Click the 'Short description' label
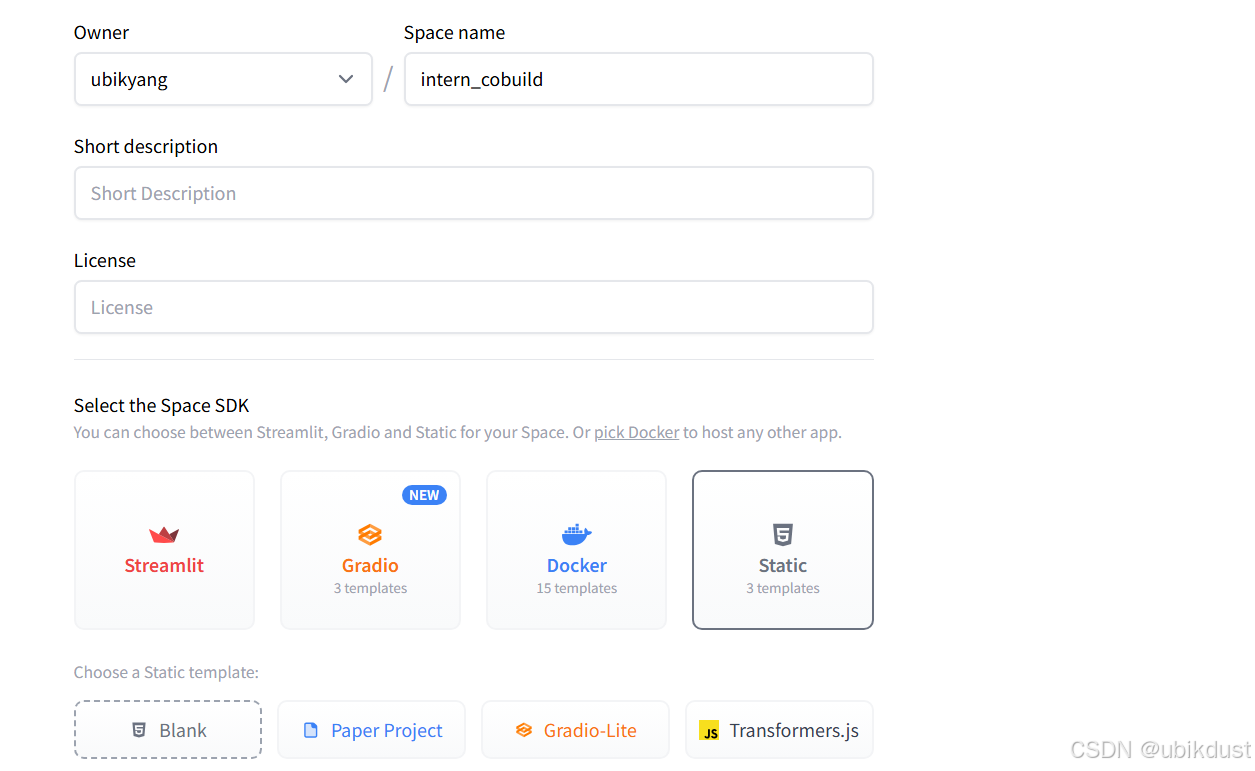 pyautogui.click(x=146, y=147)
